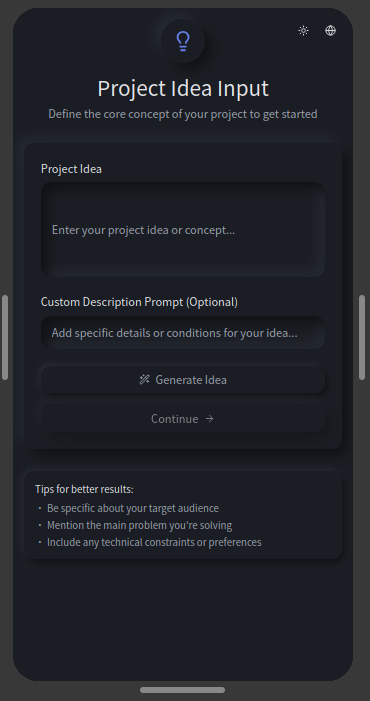Click the Generate Idea button
The image size is (370, 701).
[x=183, y=380]
